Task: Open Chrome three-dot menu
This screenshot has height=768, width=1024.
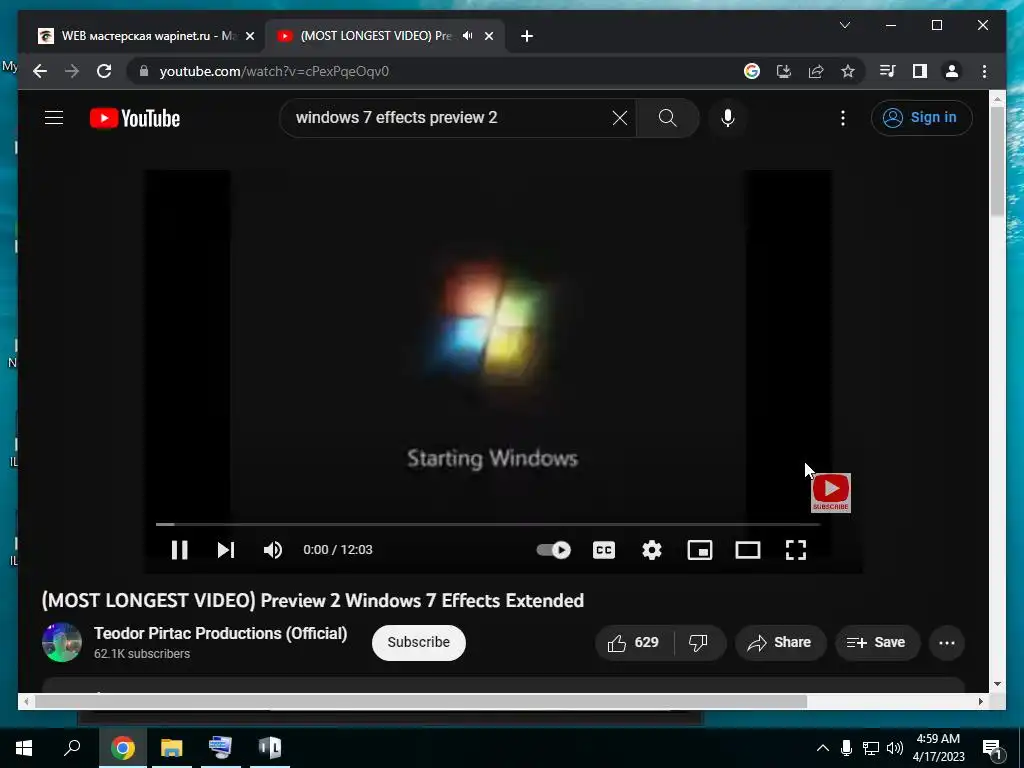Action: 984,71
